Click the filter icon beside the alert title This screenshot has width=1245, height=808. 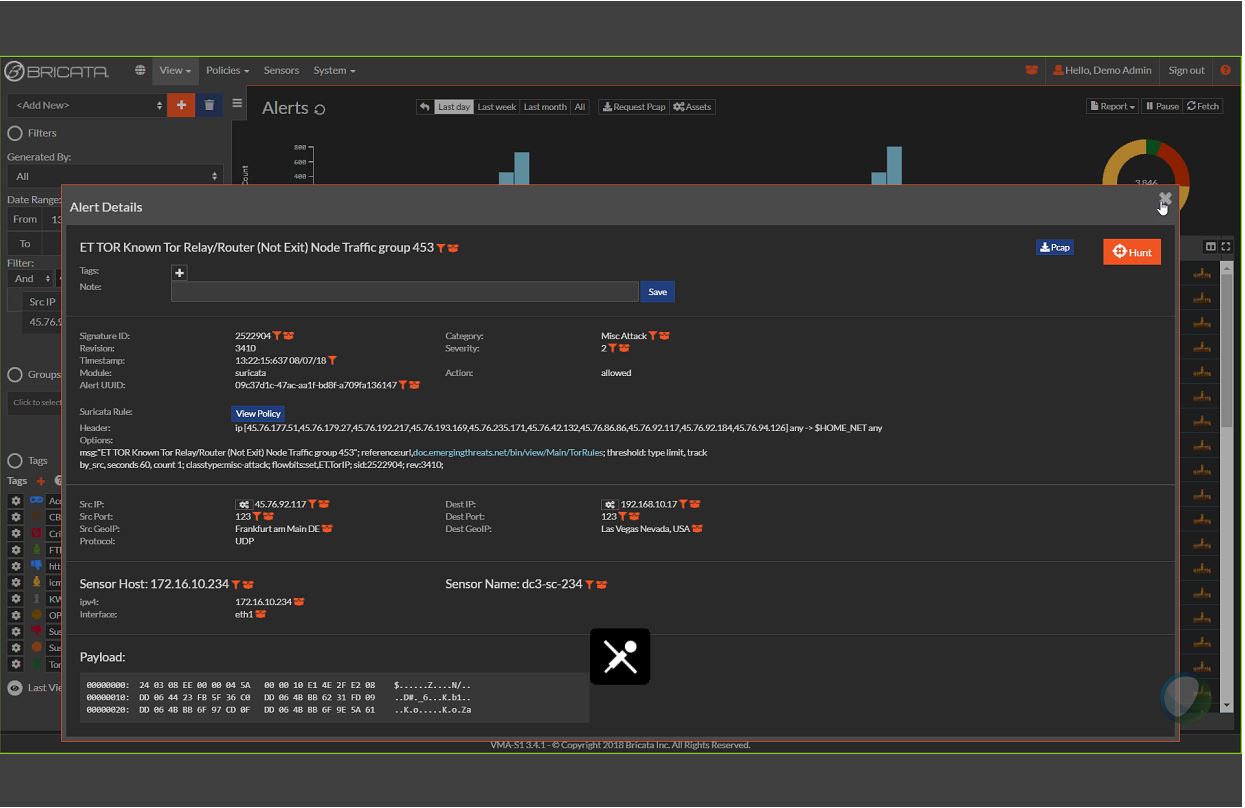click(x=441, y=248)
